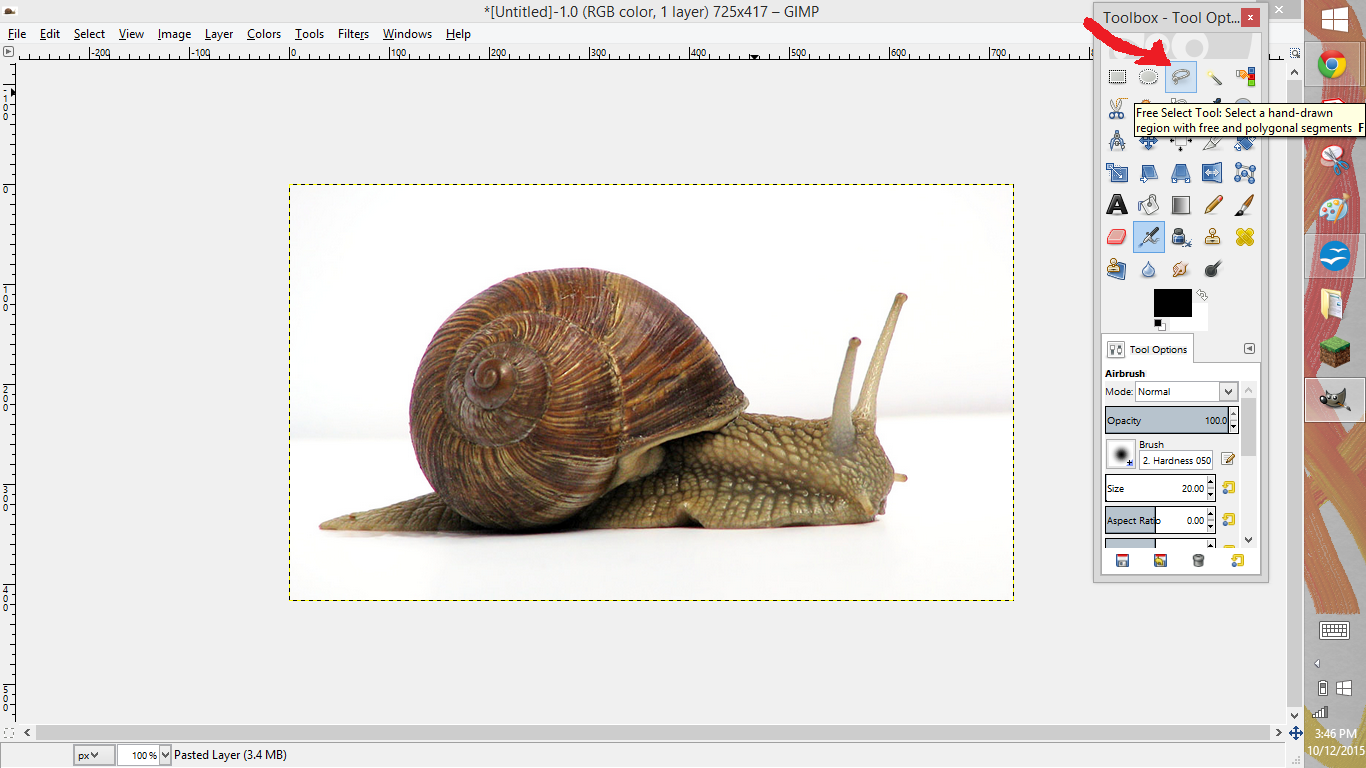Image resolution: width=1366 pixels, height=768 pixels.
Task: Select the Eraser tool
Action: (x=1117, y=237)
